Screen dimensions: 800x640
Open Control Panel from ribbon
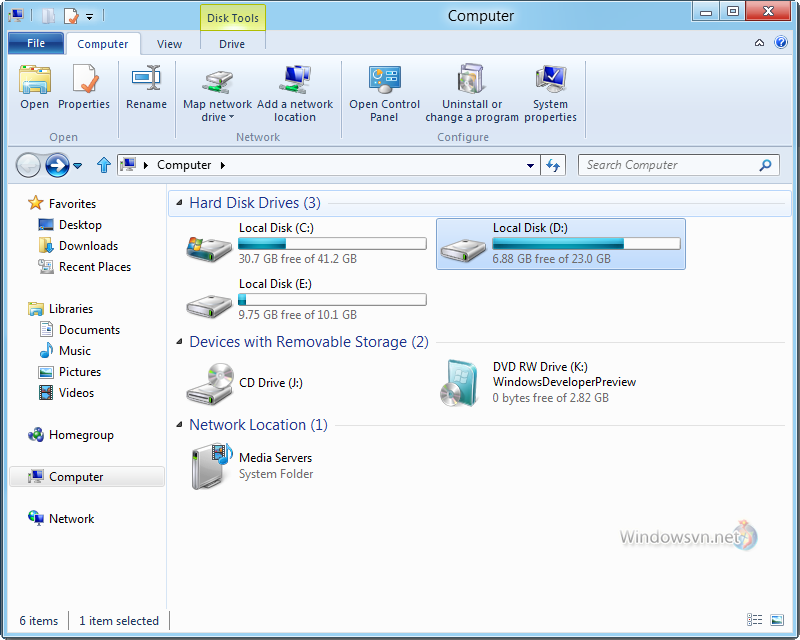(384, 94)
